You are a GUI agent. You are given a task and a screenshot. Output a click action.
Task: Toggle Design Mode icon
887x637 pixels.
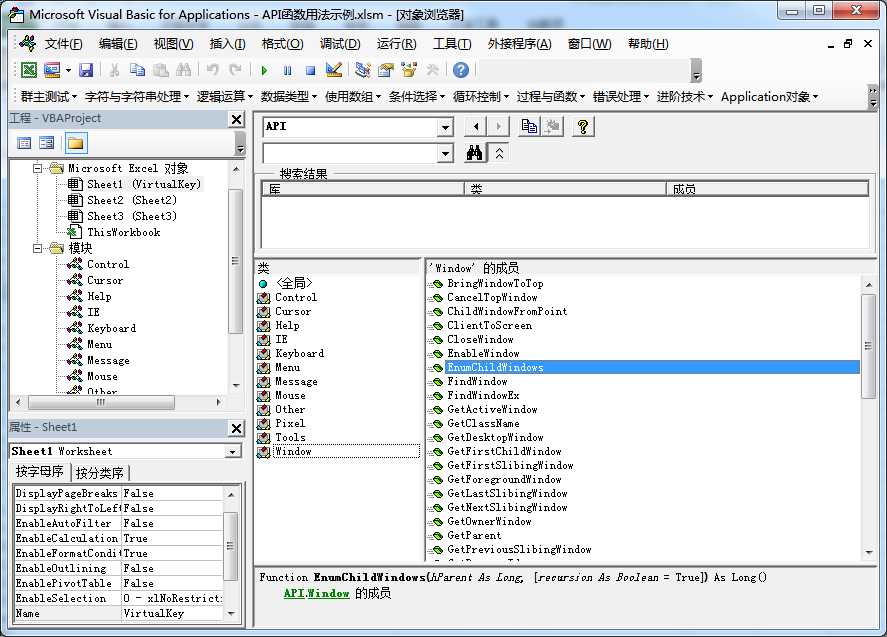click(x=334, y=70)
